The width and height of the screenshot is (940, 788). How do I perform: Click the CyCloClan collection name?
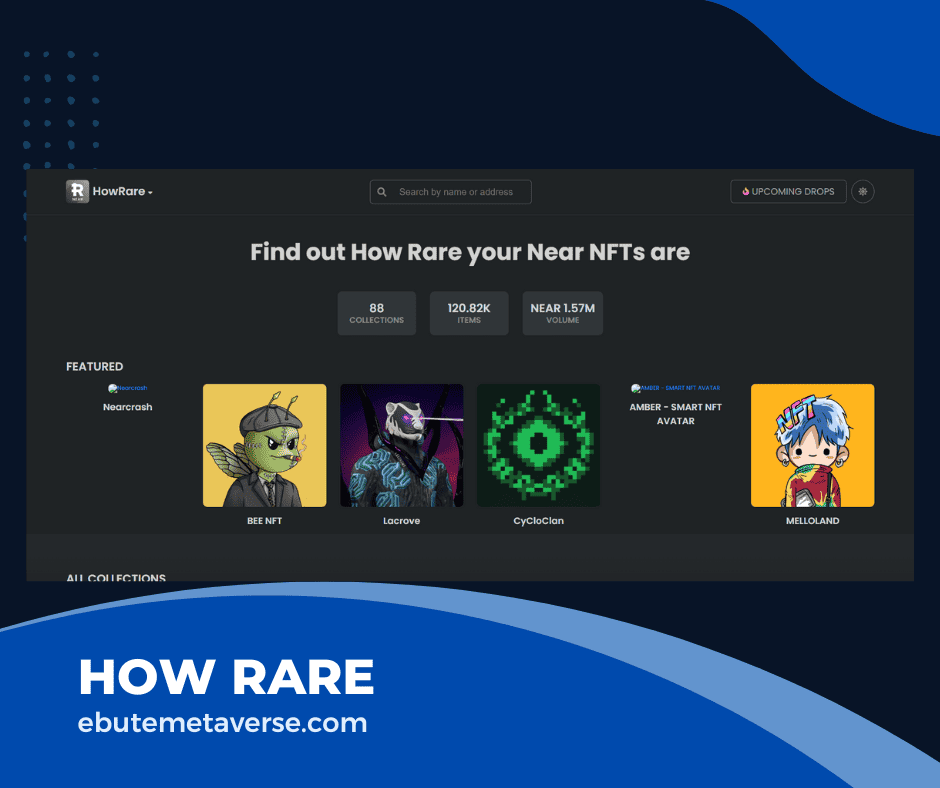click(x=538, y=521)
